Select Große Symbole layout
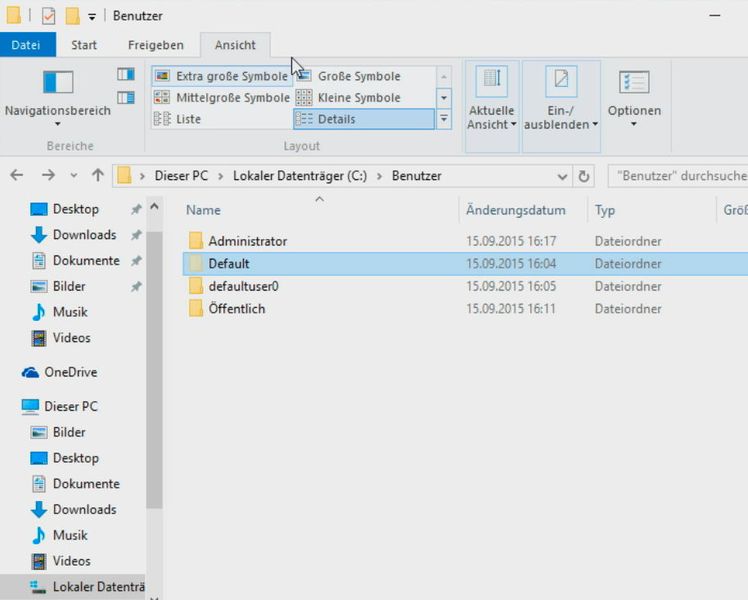Image resolution: width=748 pixels, height=600 pixels. click(358, 76)
